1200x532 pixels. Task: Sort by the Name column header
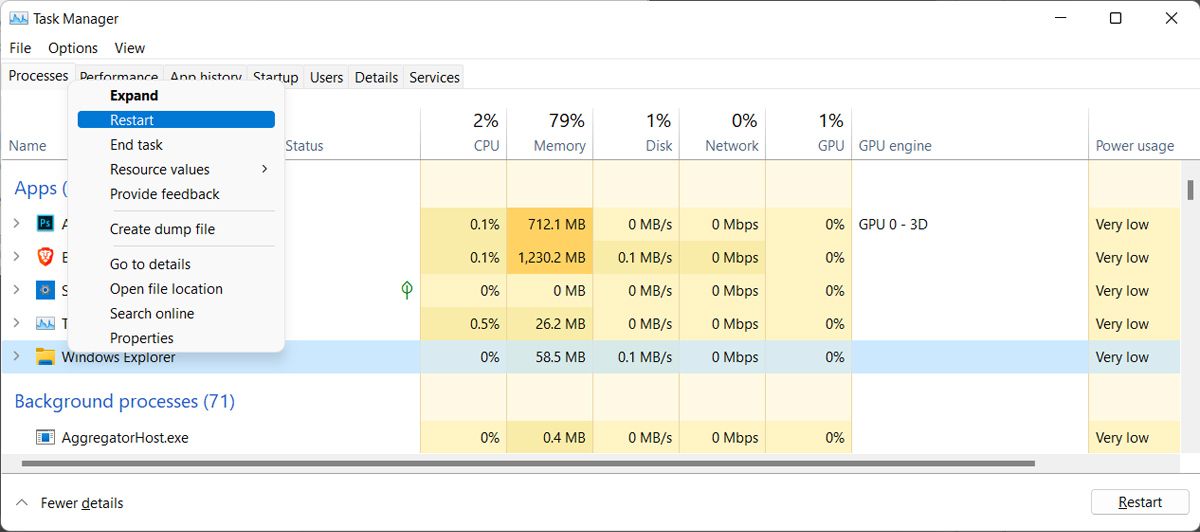point(28,145)
